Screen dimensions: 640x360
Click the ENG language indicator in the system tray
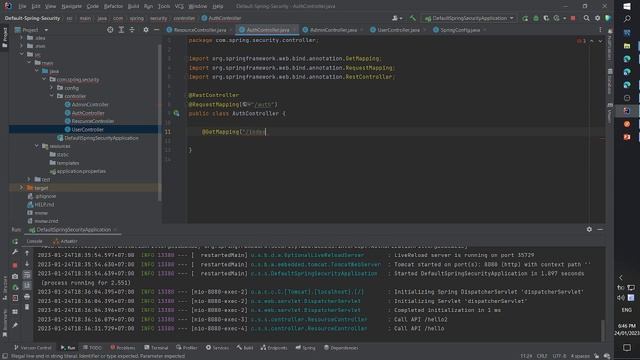(627, 310)
